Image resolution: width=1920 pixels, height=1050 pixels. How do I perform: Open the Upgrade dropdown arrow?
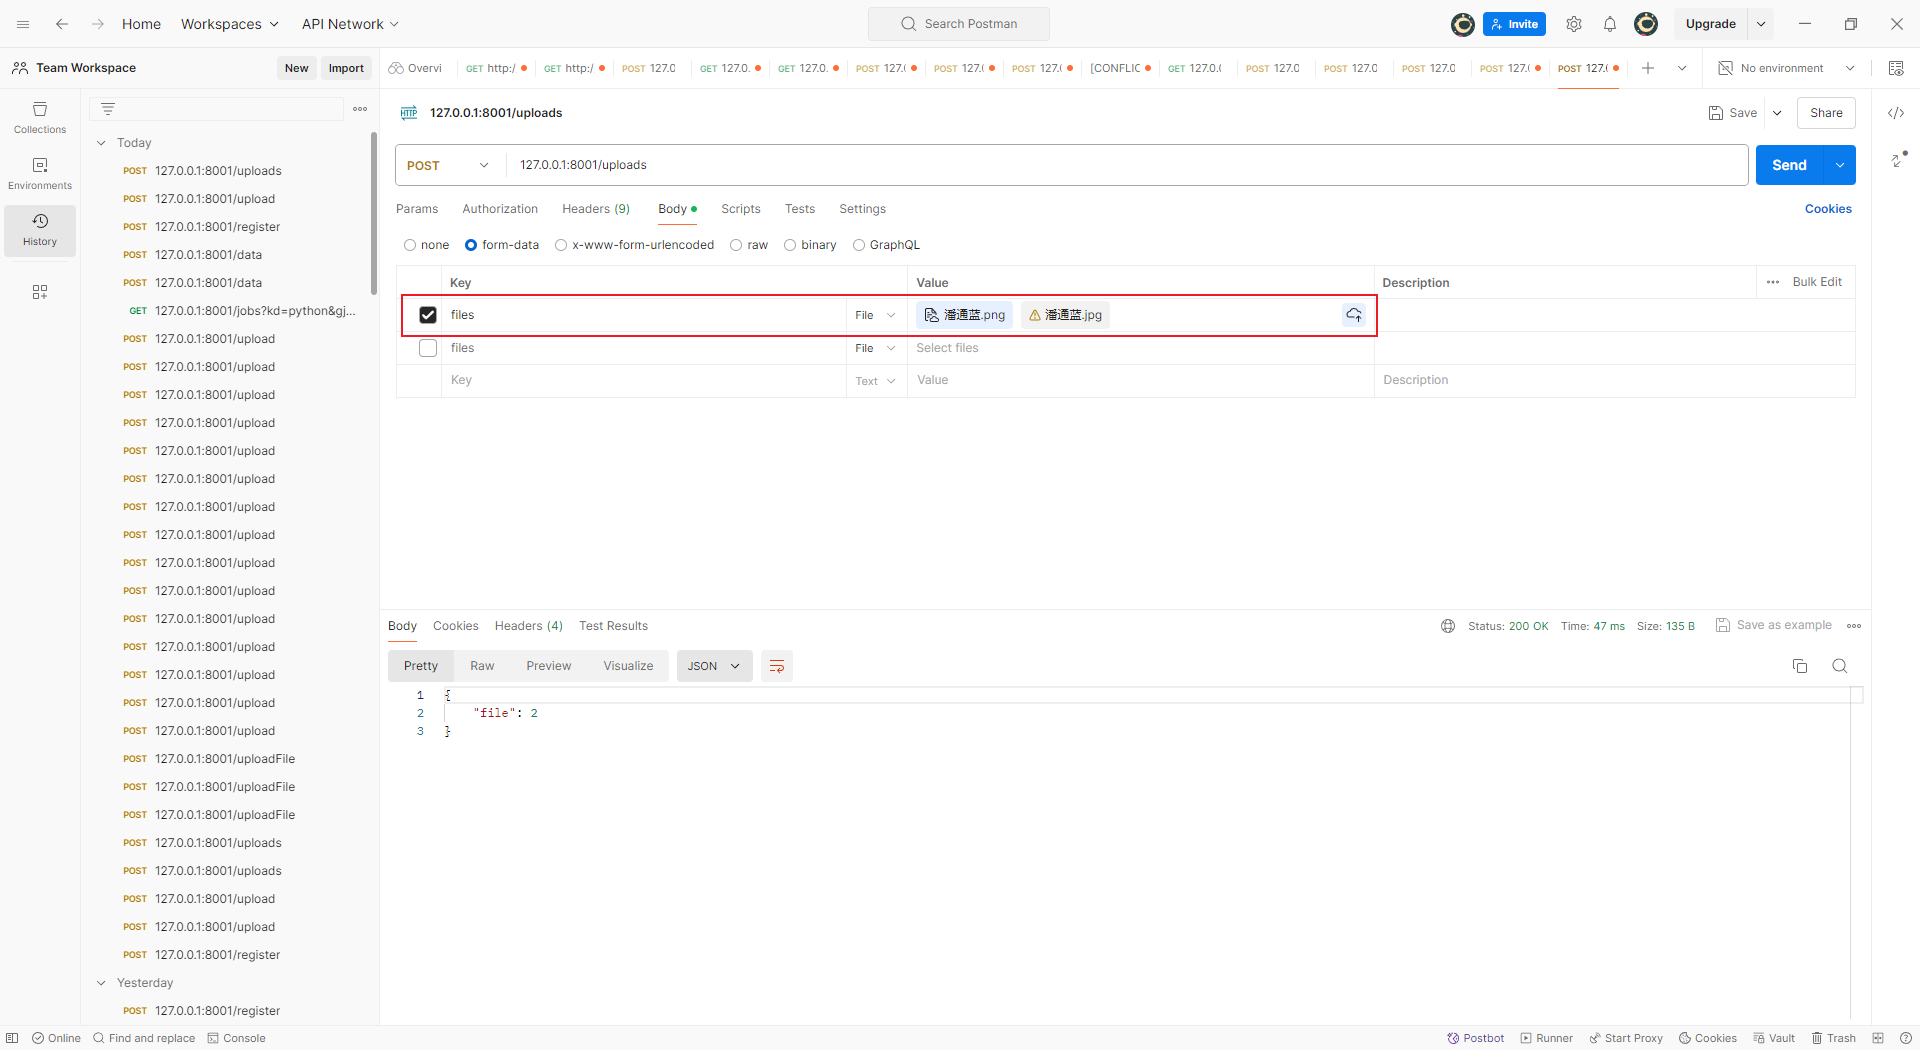[x=1761, y=24]
